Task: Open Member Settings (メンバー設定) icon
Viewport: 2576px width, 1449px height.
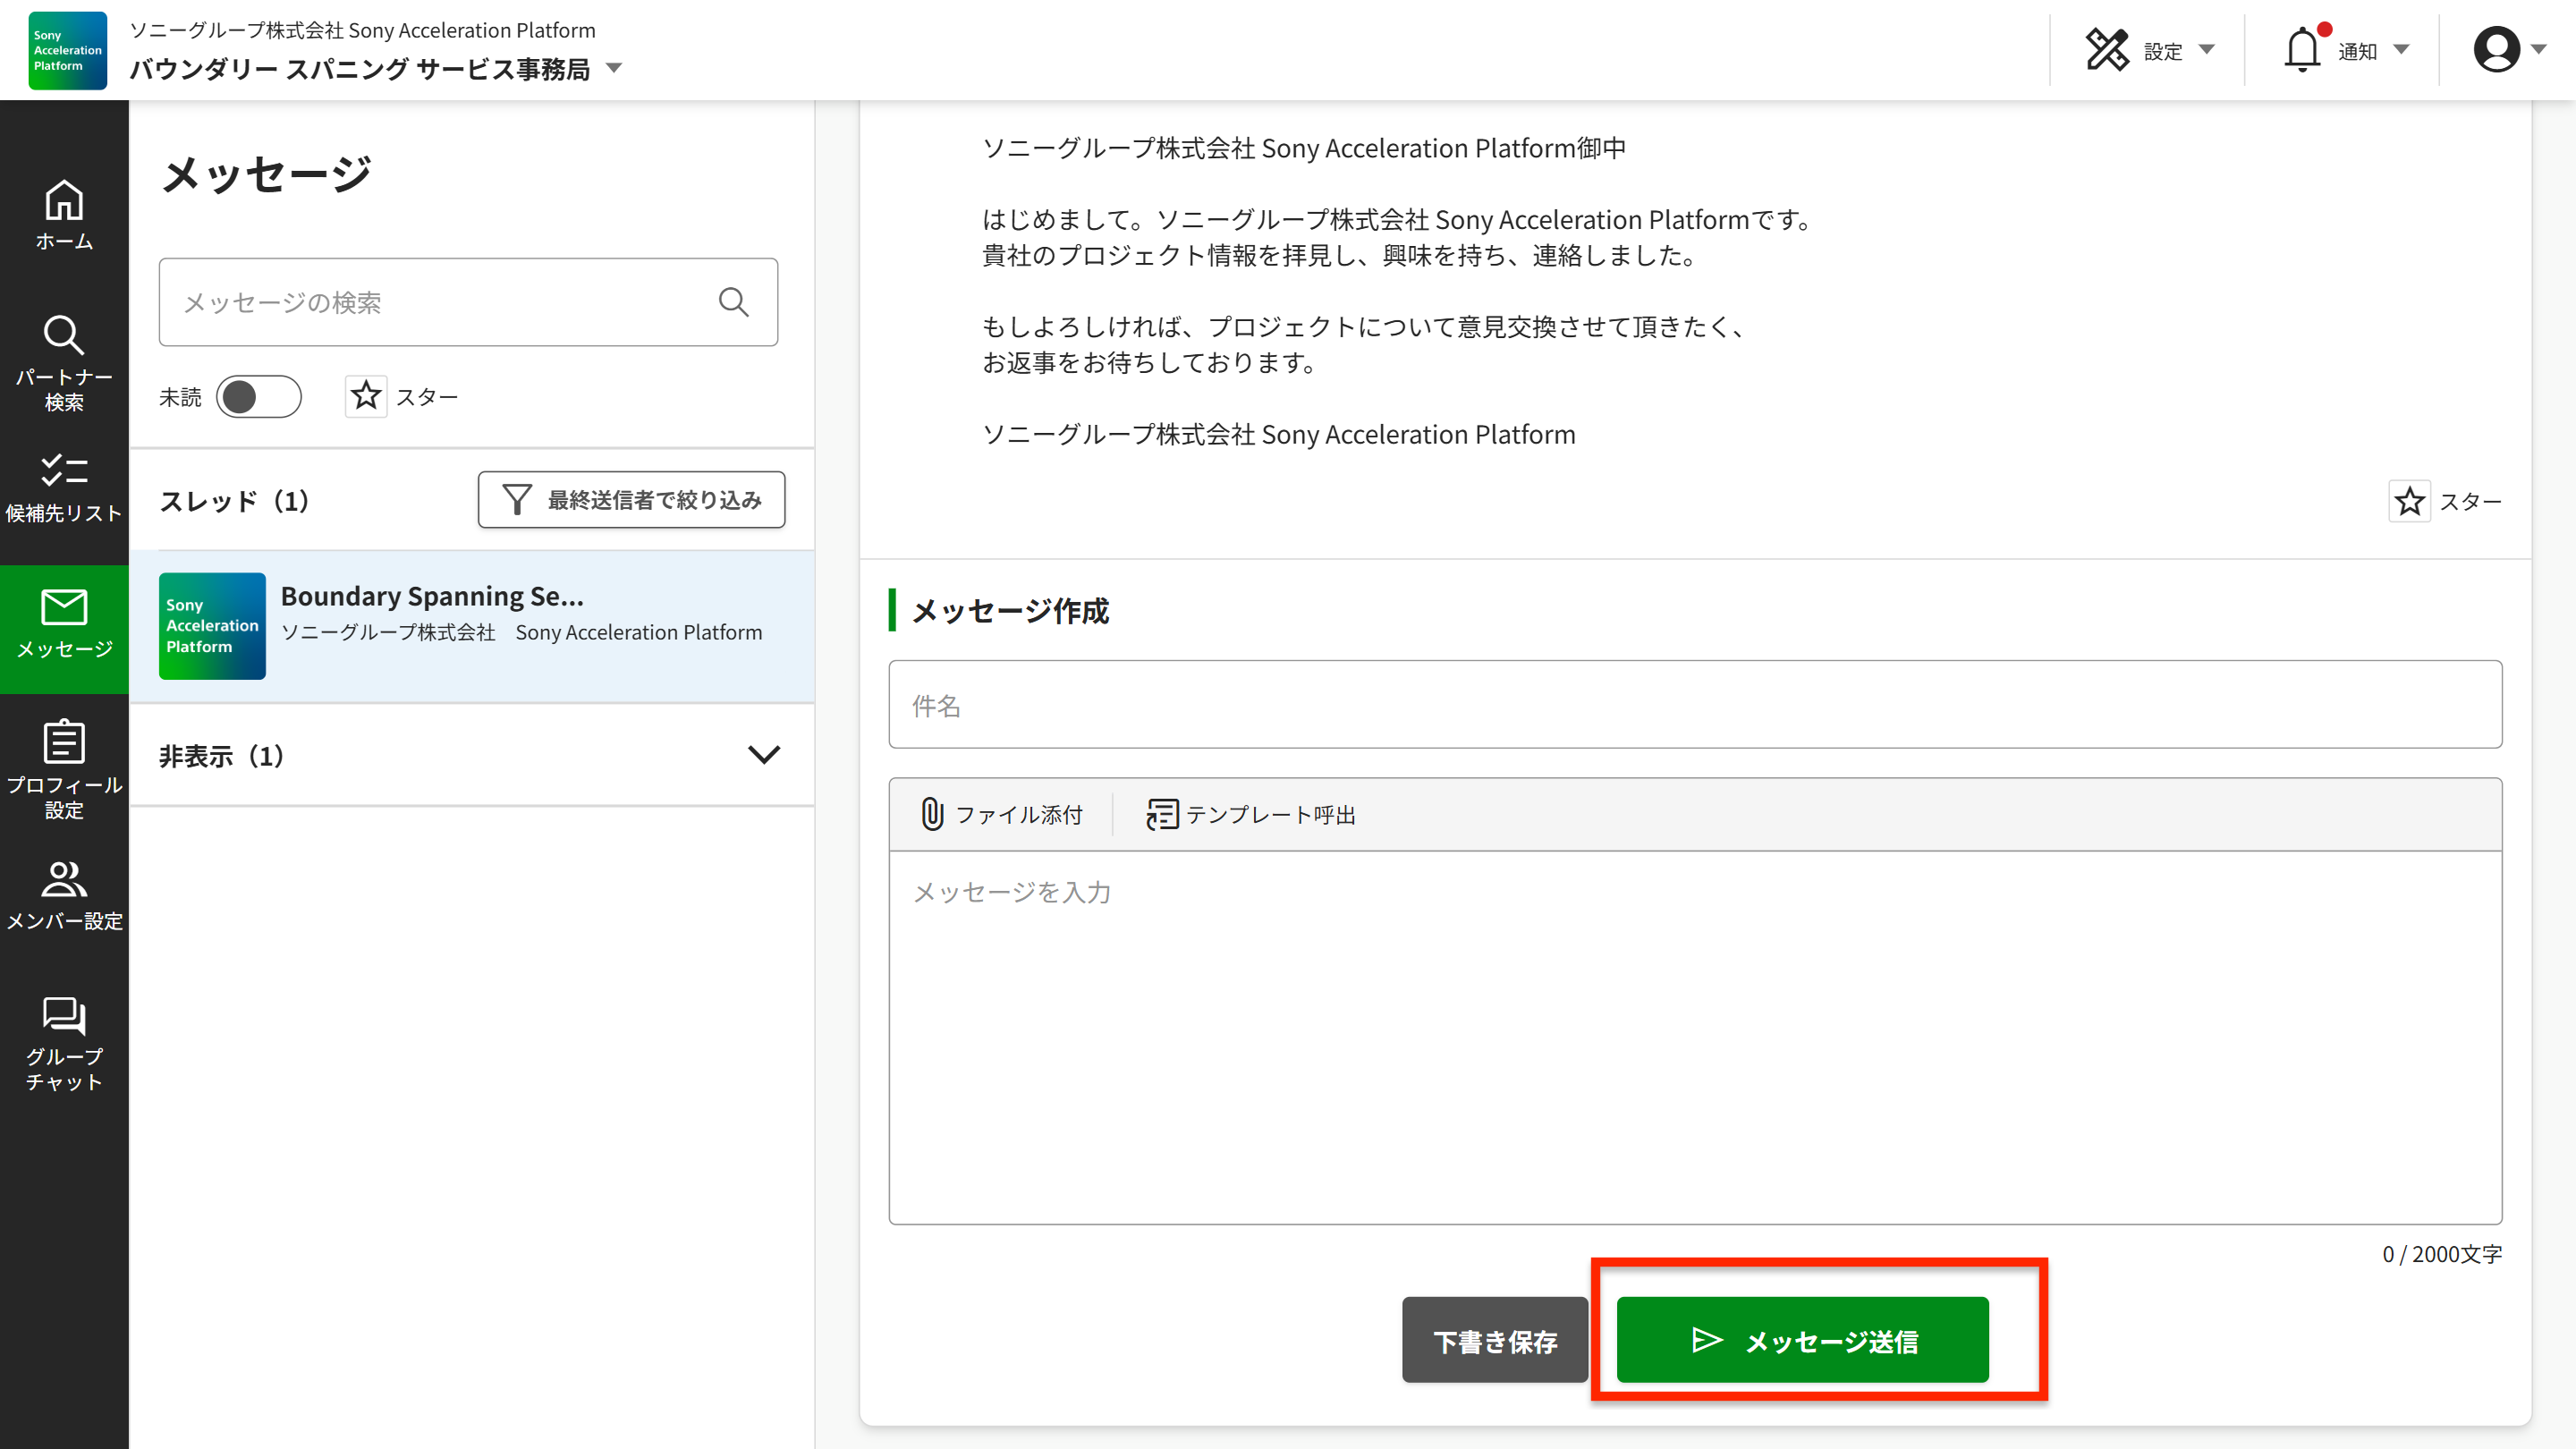Action: pos(64,895)
